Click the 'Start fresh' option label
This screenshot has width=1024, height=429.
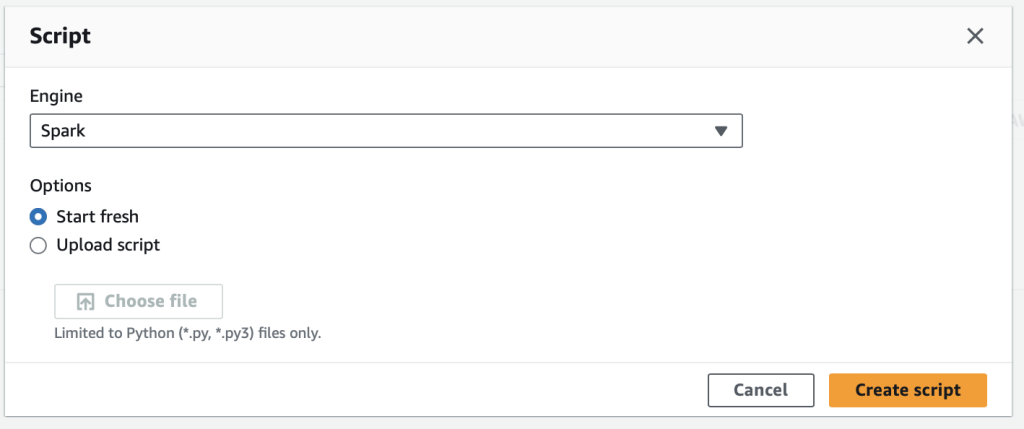[97, 216]
